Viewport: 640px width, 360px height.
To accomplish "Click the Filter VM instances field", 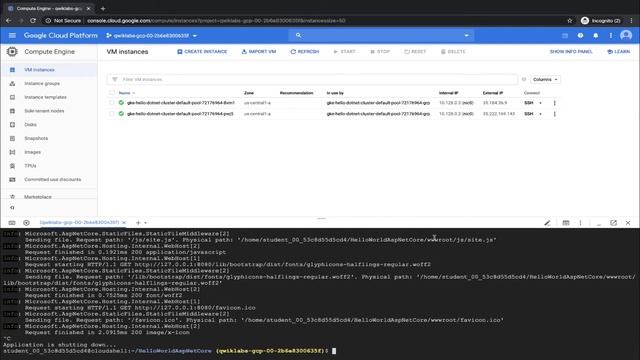I will pyautogui.click(x=312, y=79).
